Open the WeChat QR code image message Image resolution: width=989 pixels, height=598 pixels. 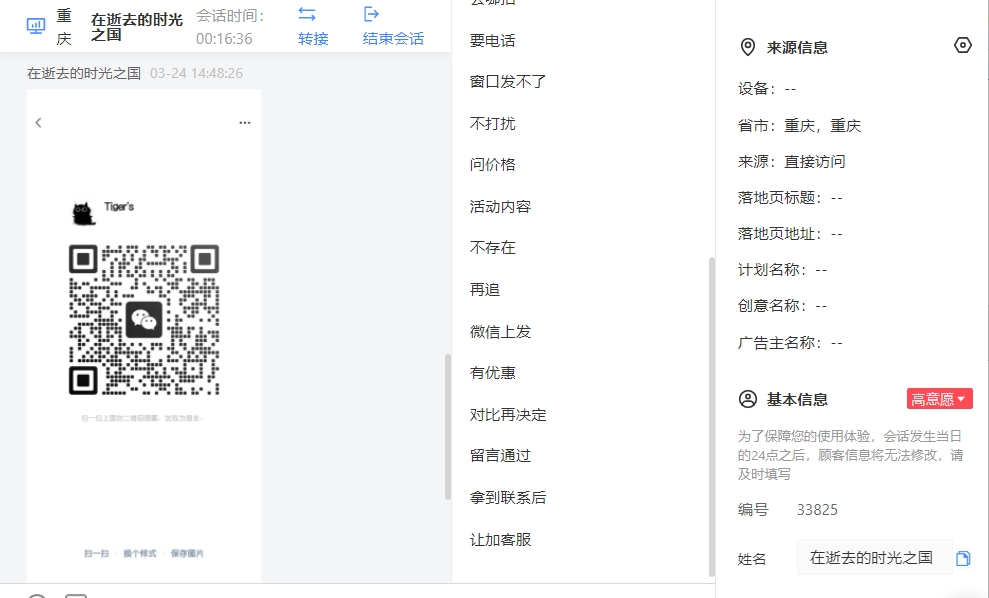(x=144, y=336)
